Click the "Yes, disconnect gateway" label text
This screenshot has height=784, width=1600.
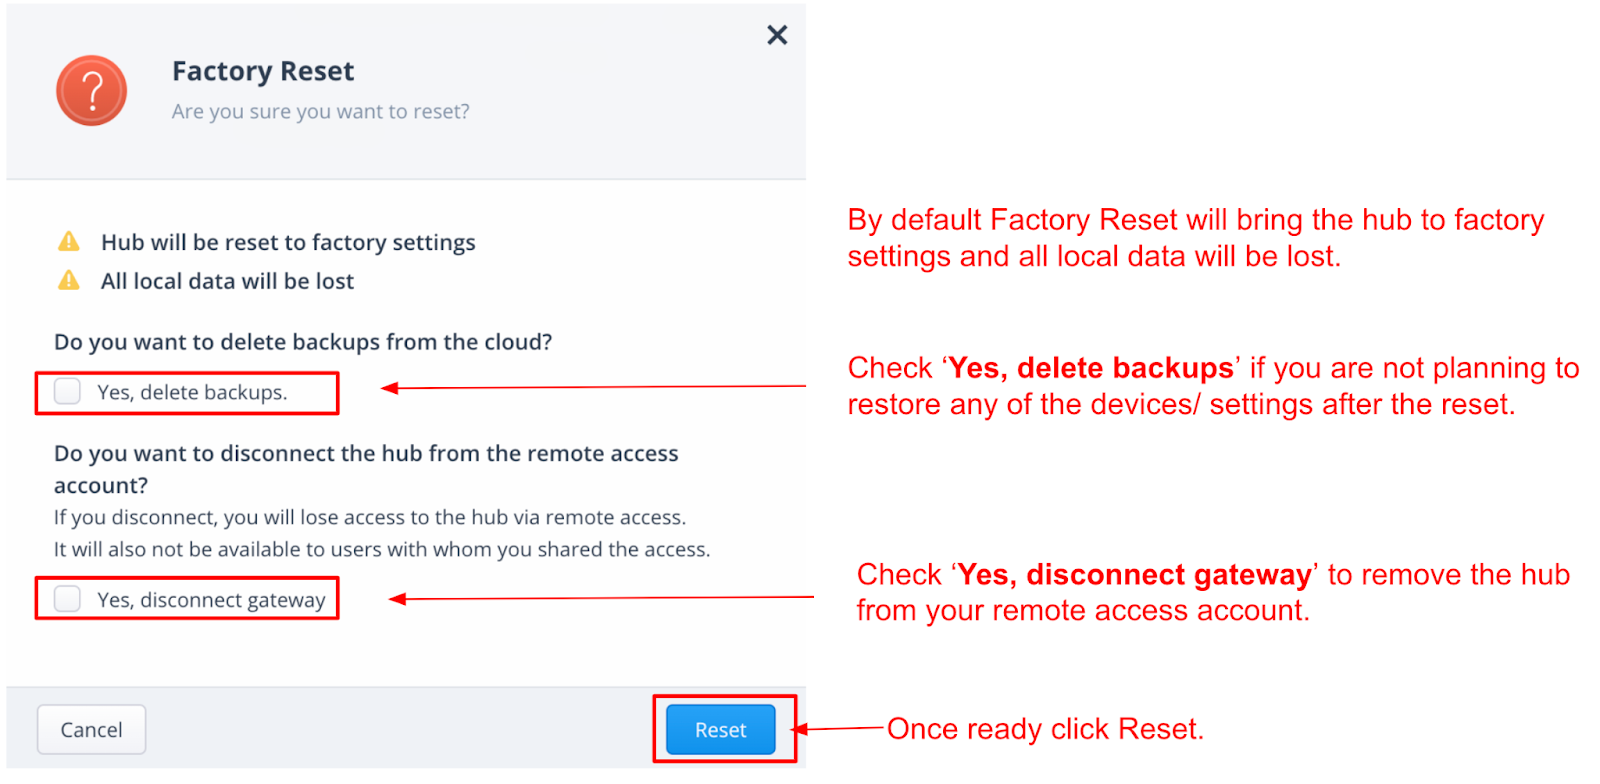click(211, 599)
